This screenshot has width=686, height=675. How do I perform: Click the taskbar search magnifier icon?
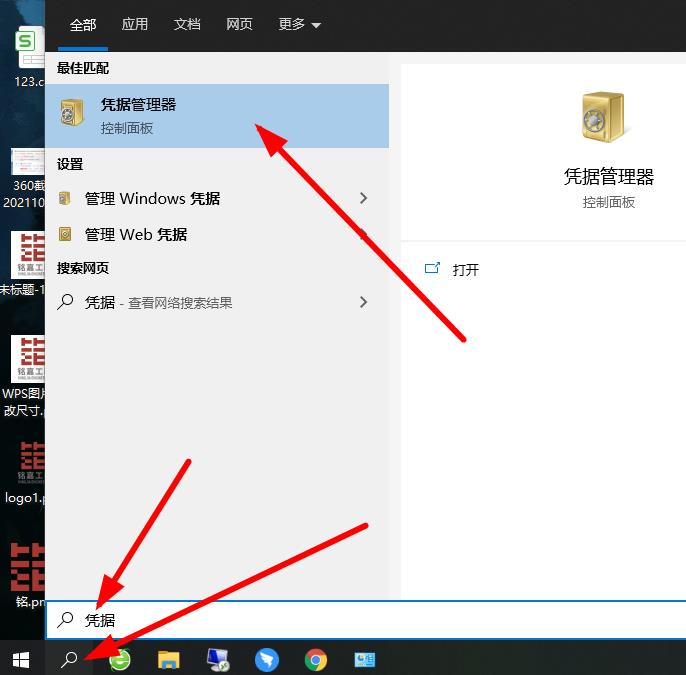click(x=70, y=659)
